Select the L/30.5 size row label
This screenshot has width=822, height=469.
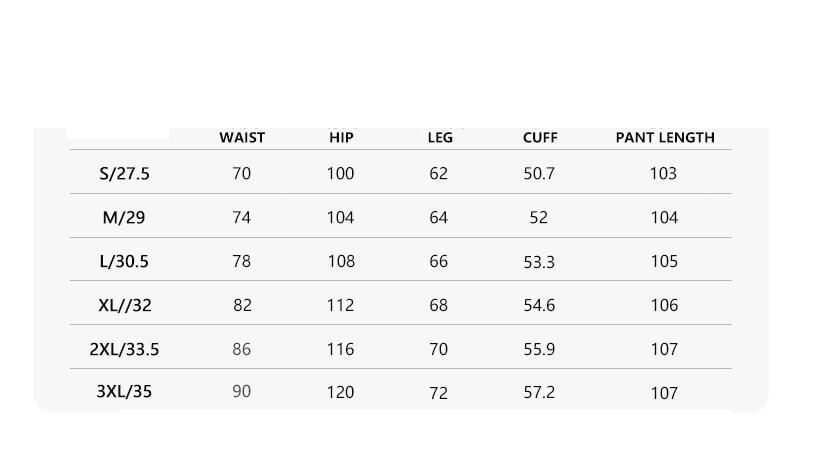pos(124,261)
